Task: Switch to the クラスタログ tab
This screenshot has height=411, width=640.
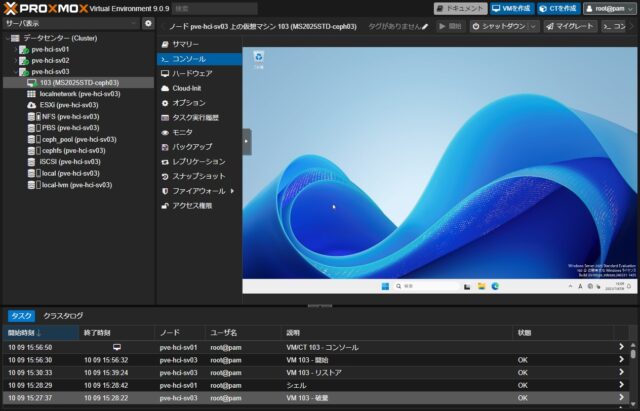Action: 63,316
